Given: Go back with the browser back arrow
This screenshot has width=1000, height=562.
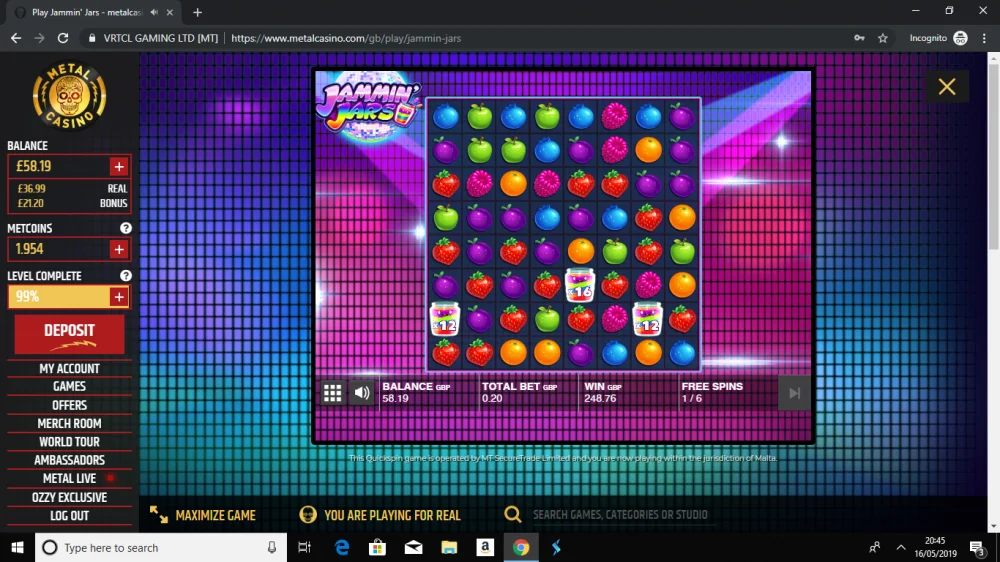Looking at the screenshot, I should pyautogui.click(x=16, y=38).
